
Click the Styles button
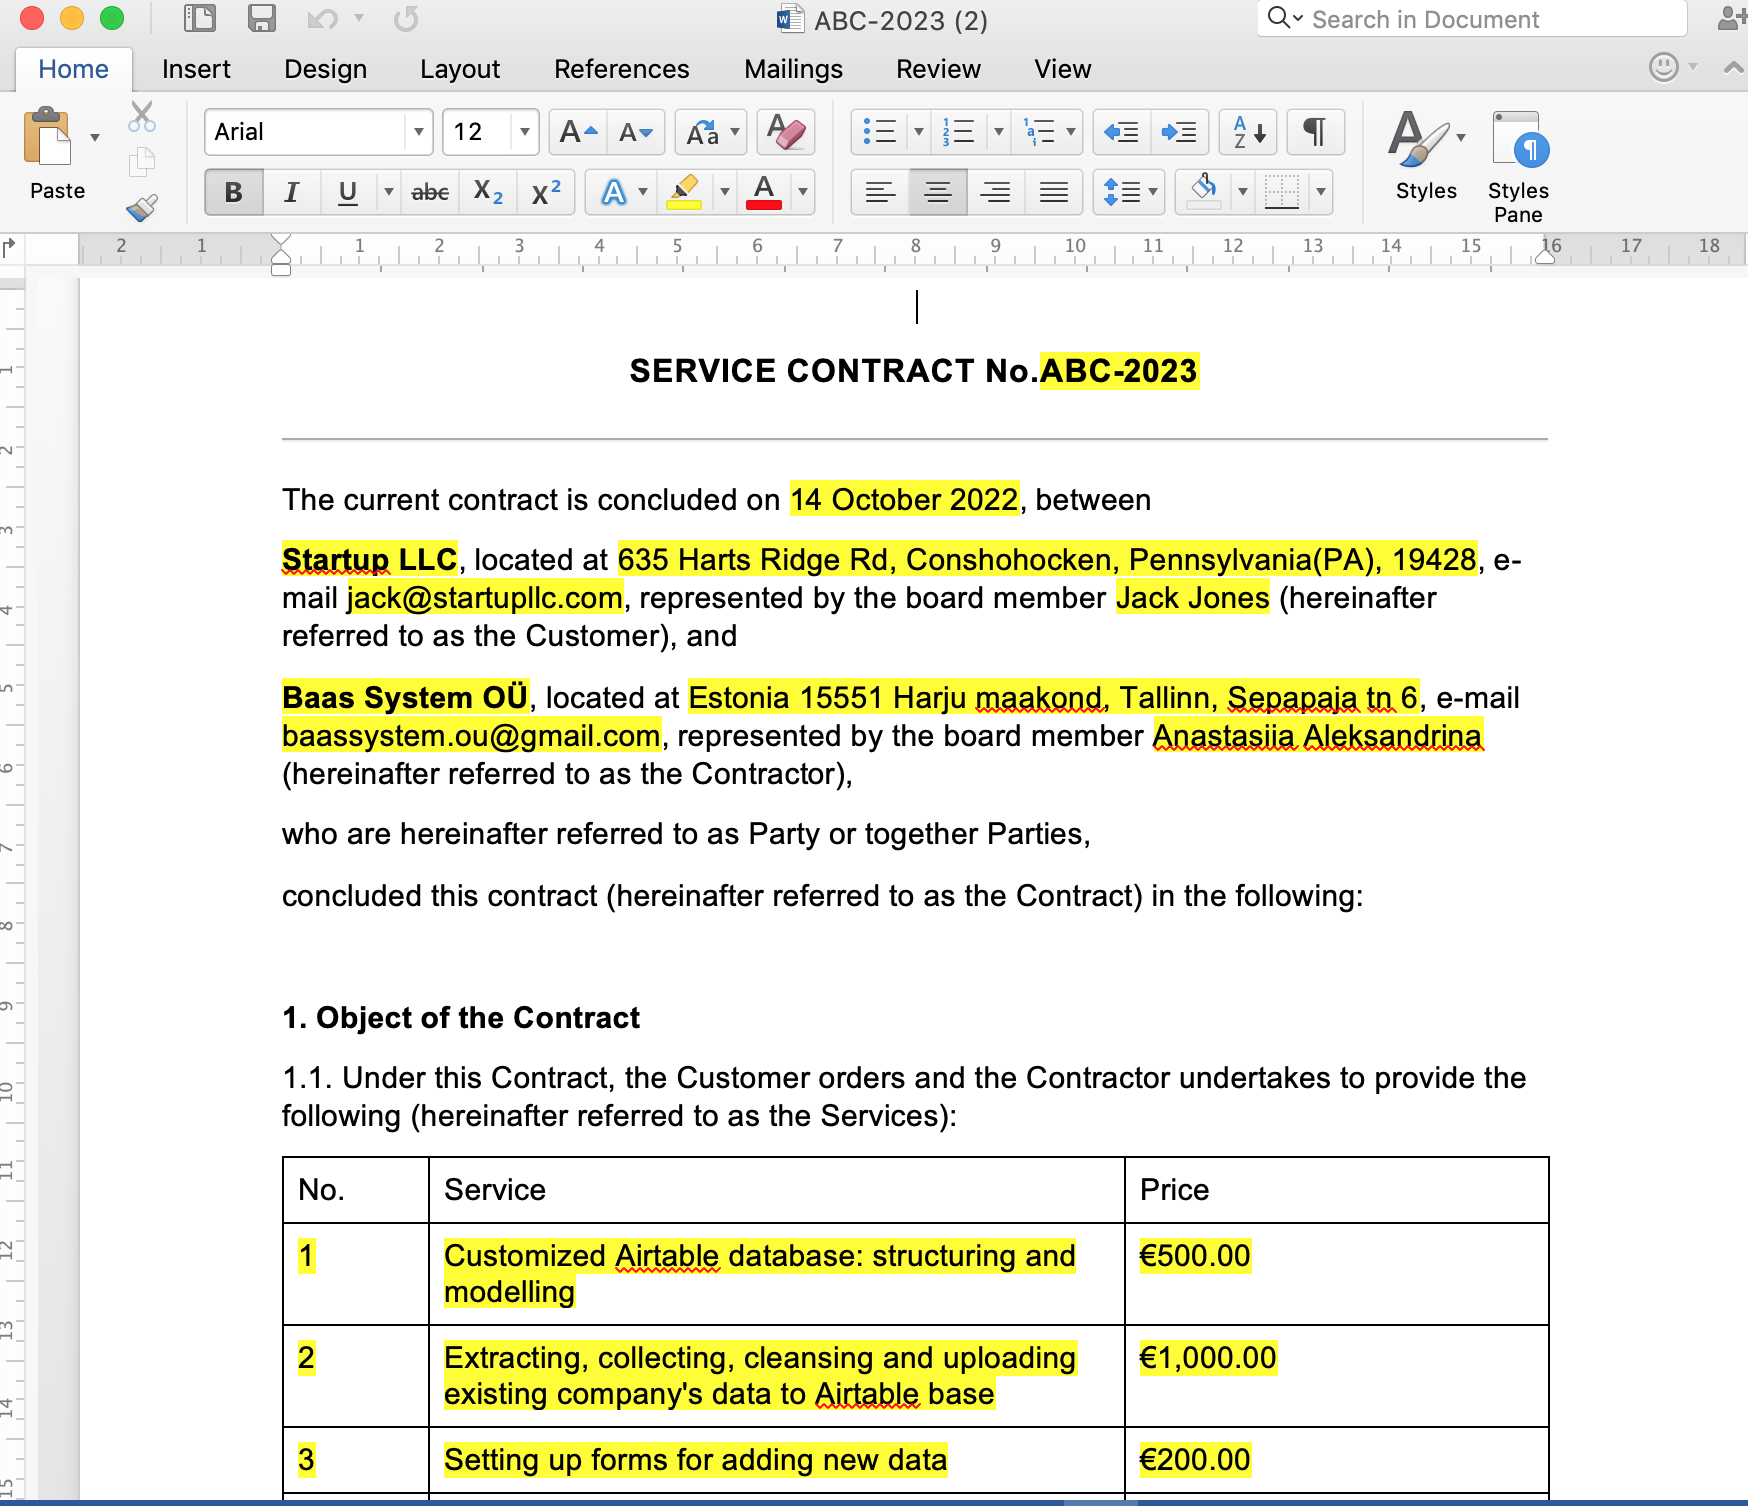point(1424,160)
